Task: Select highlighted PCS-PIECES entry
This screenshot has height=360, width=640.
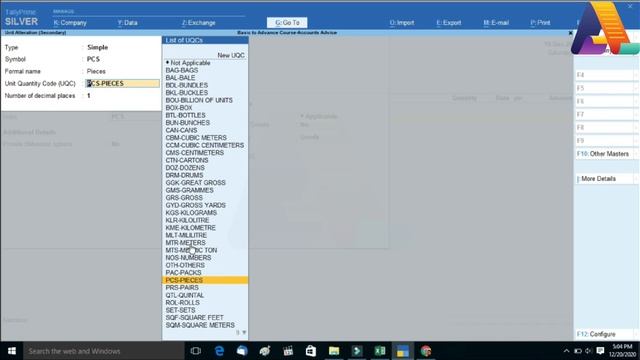Action: click(x=205, y=280)
